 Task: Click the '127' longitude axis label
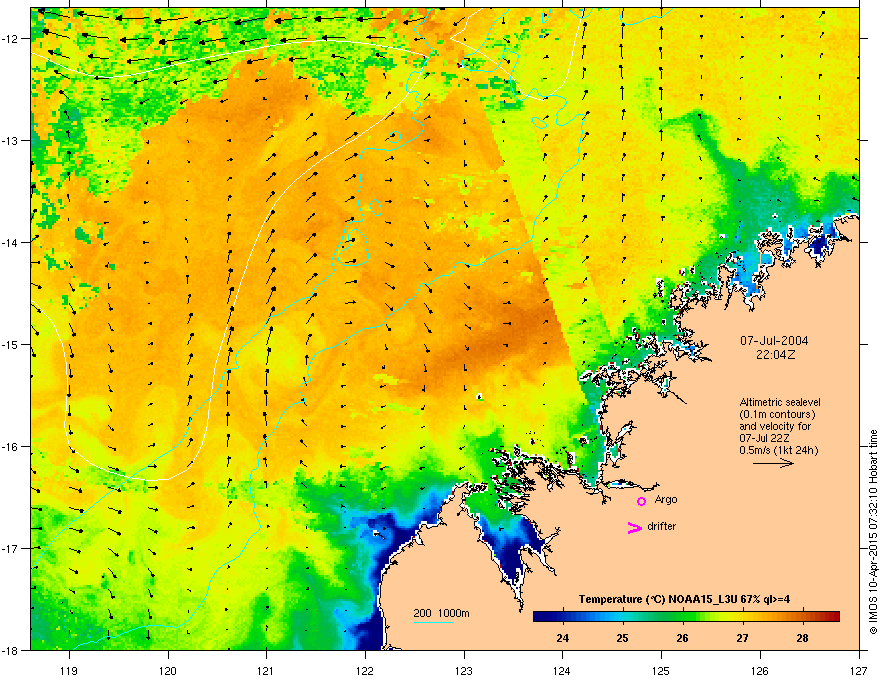[x=859, y=670]
